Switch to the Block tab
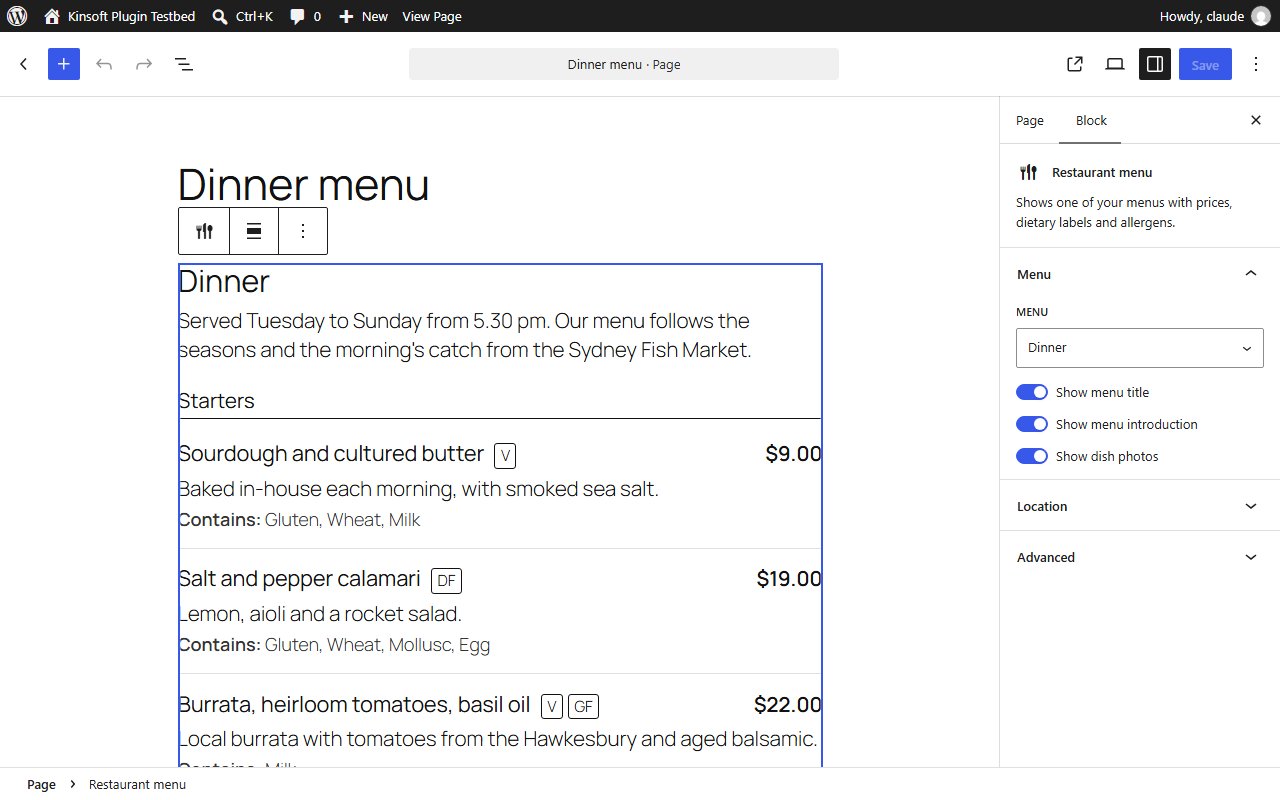 (1091, 120)
